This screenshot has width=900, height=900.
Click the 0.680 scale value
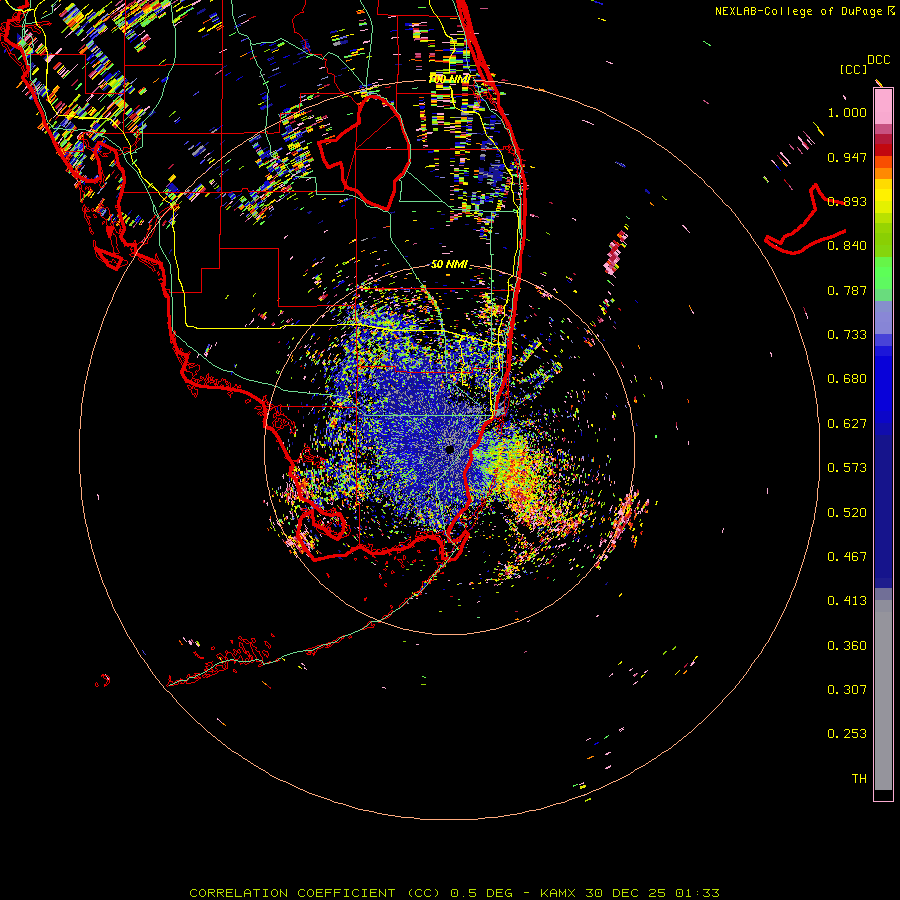(847, 379)
